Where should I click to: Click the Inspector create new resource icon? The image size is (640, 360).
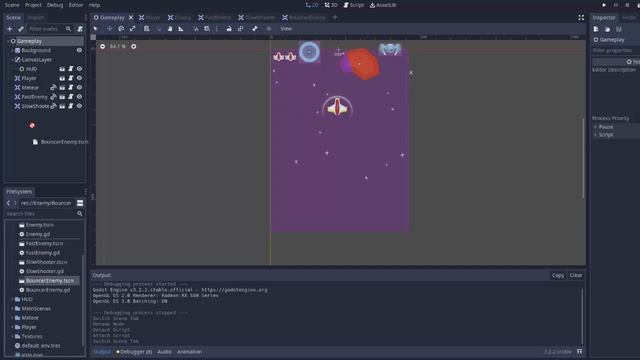(x=596, y=29)
